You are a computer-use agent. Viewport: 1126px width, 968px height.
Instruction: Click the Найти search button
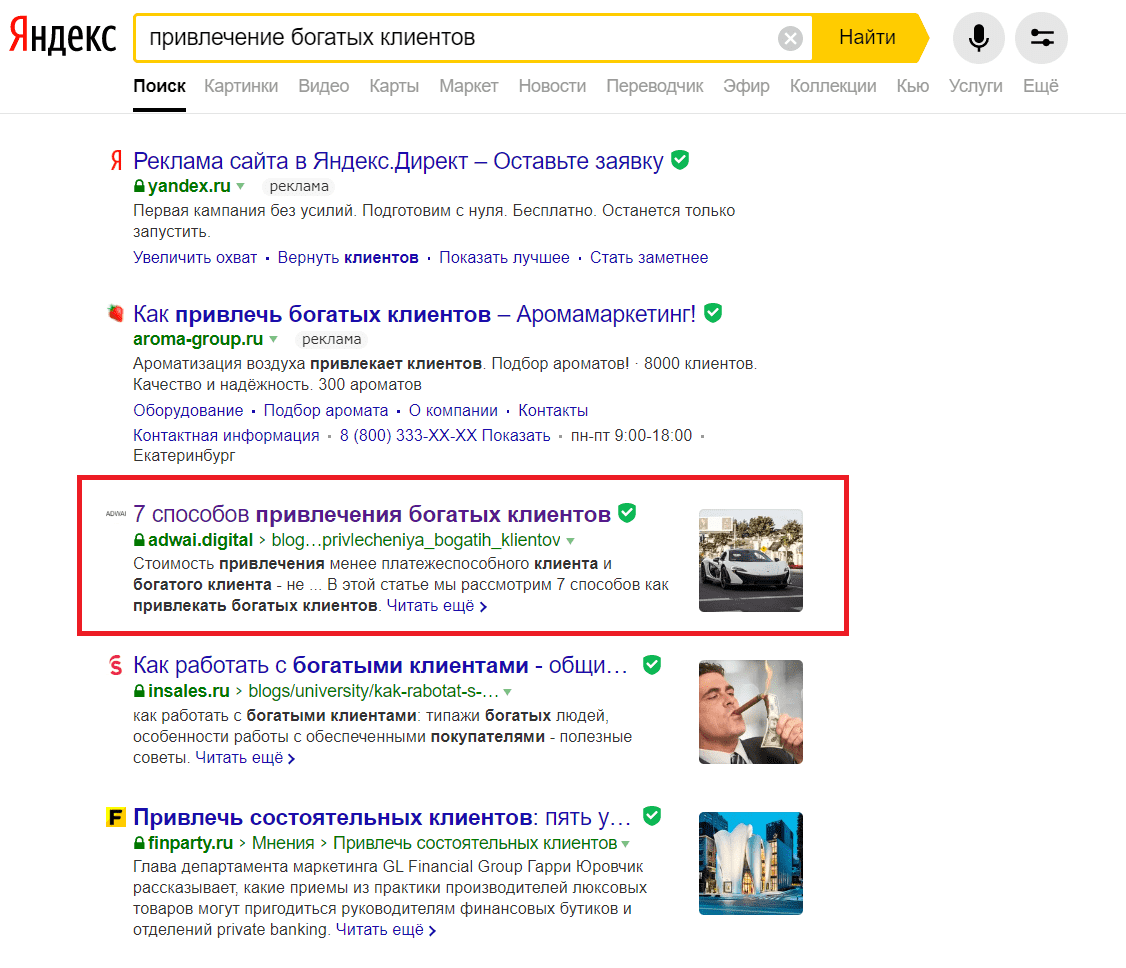(x=867, y=37)
